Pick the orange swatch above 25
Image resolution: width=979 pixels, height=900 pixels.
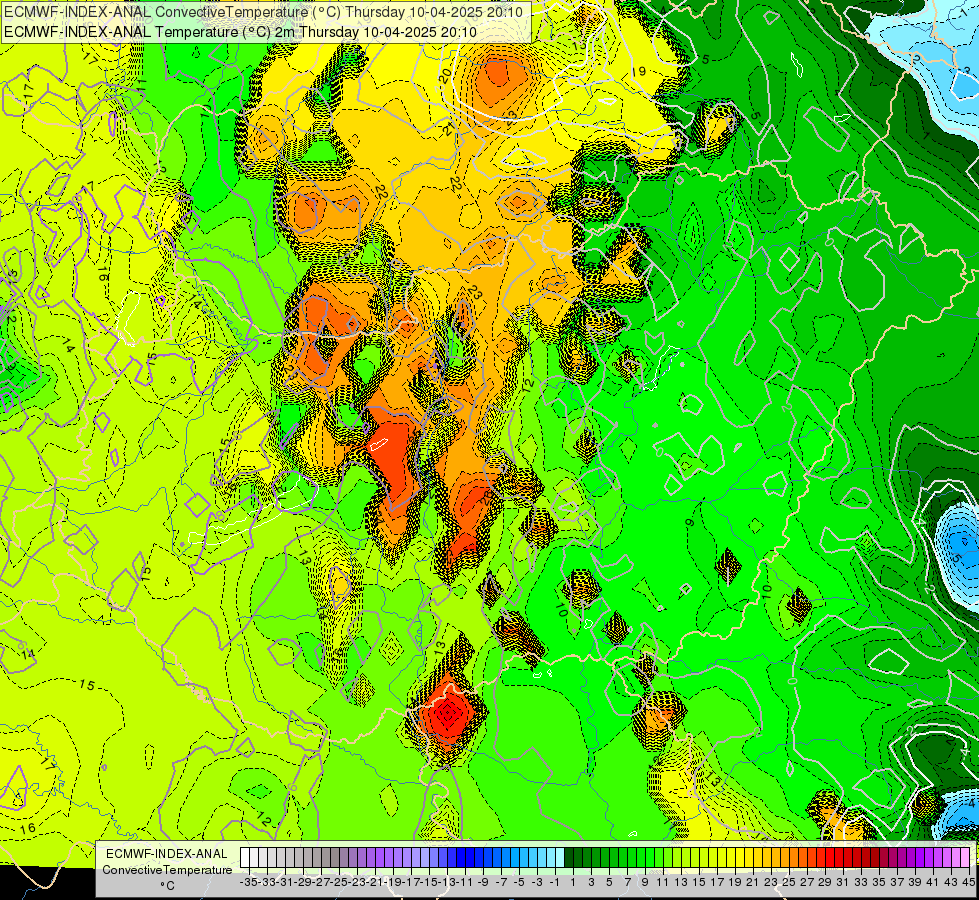(785, 858)
